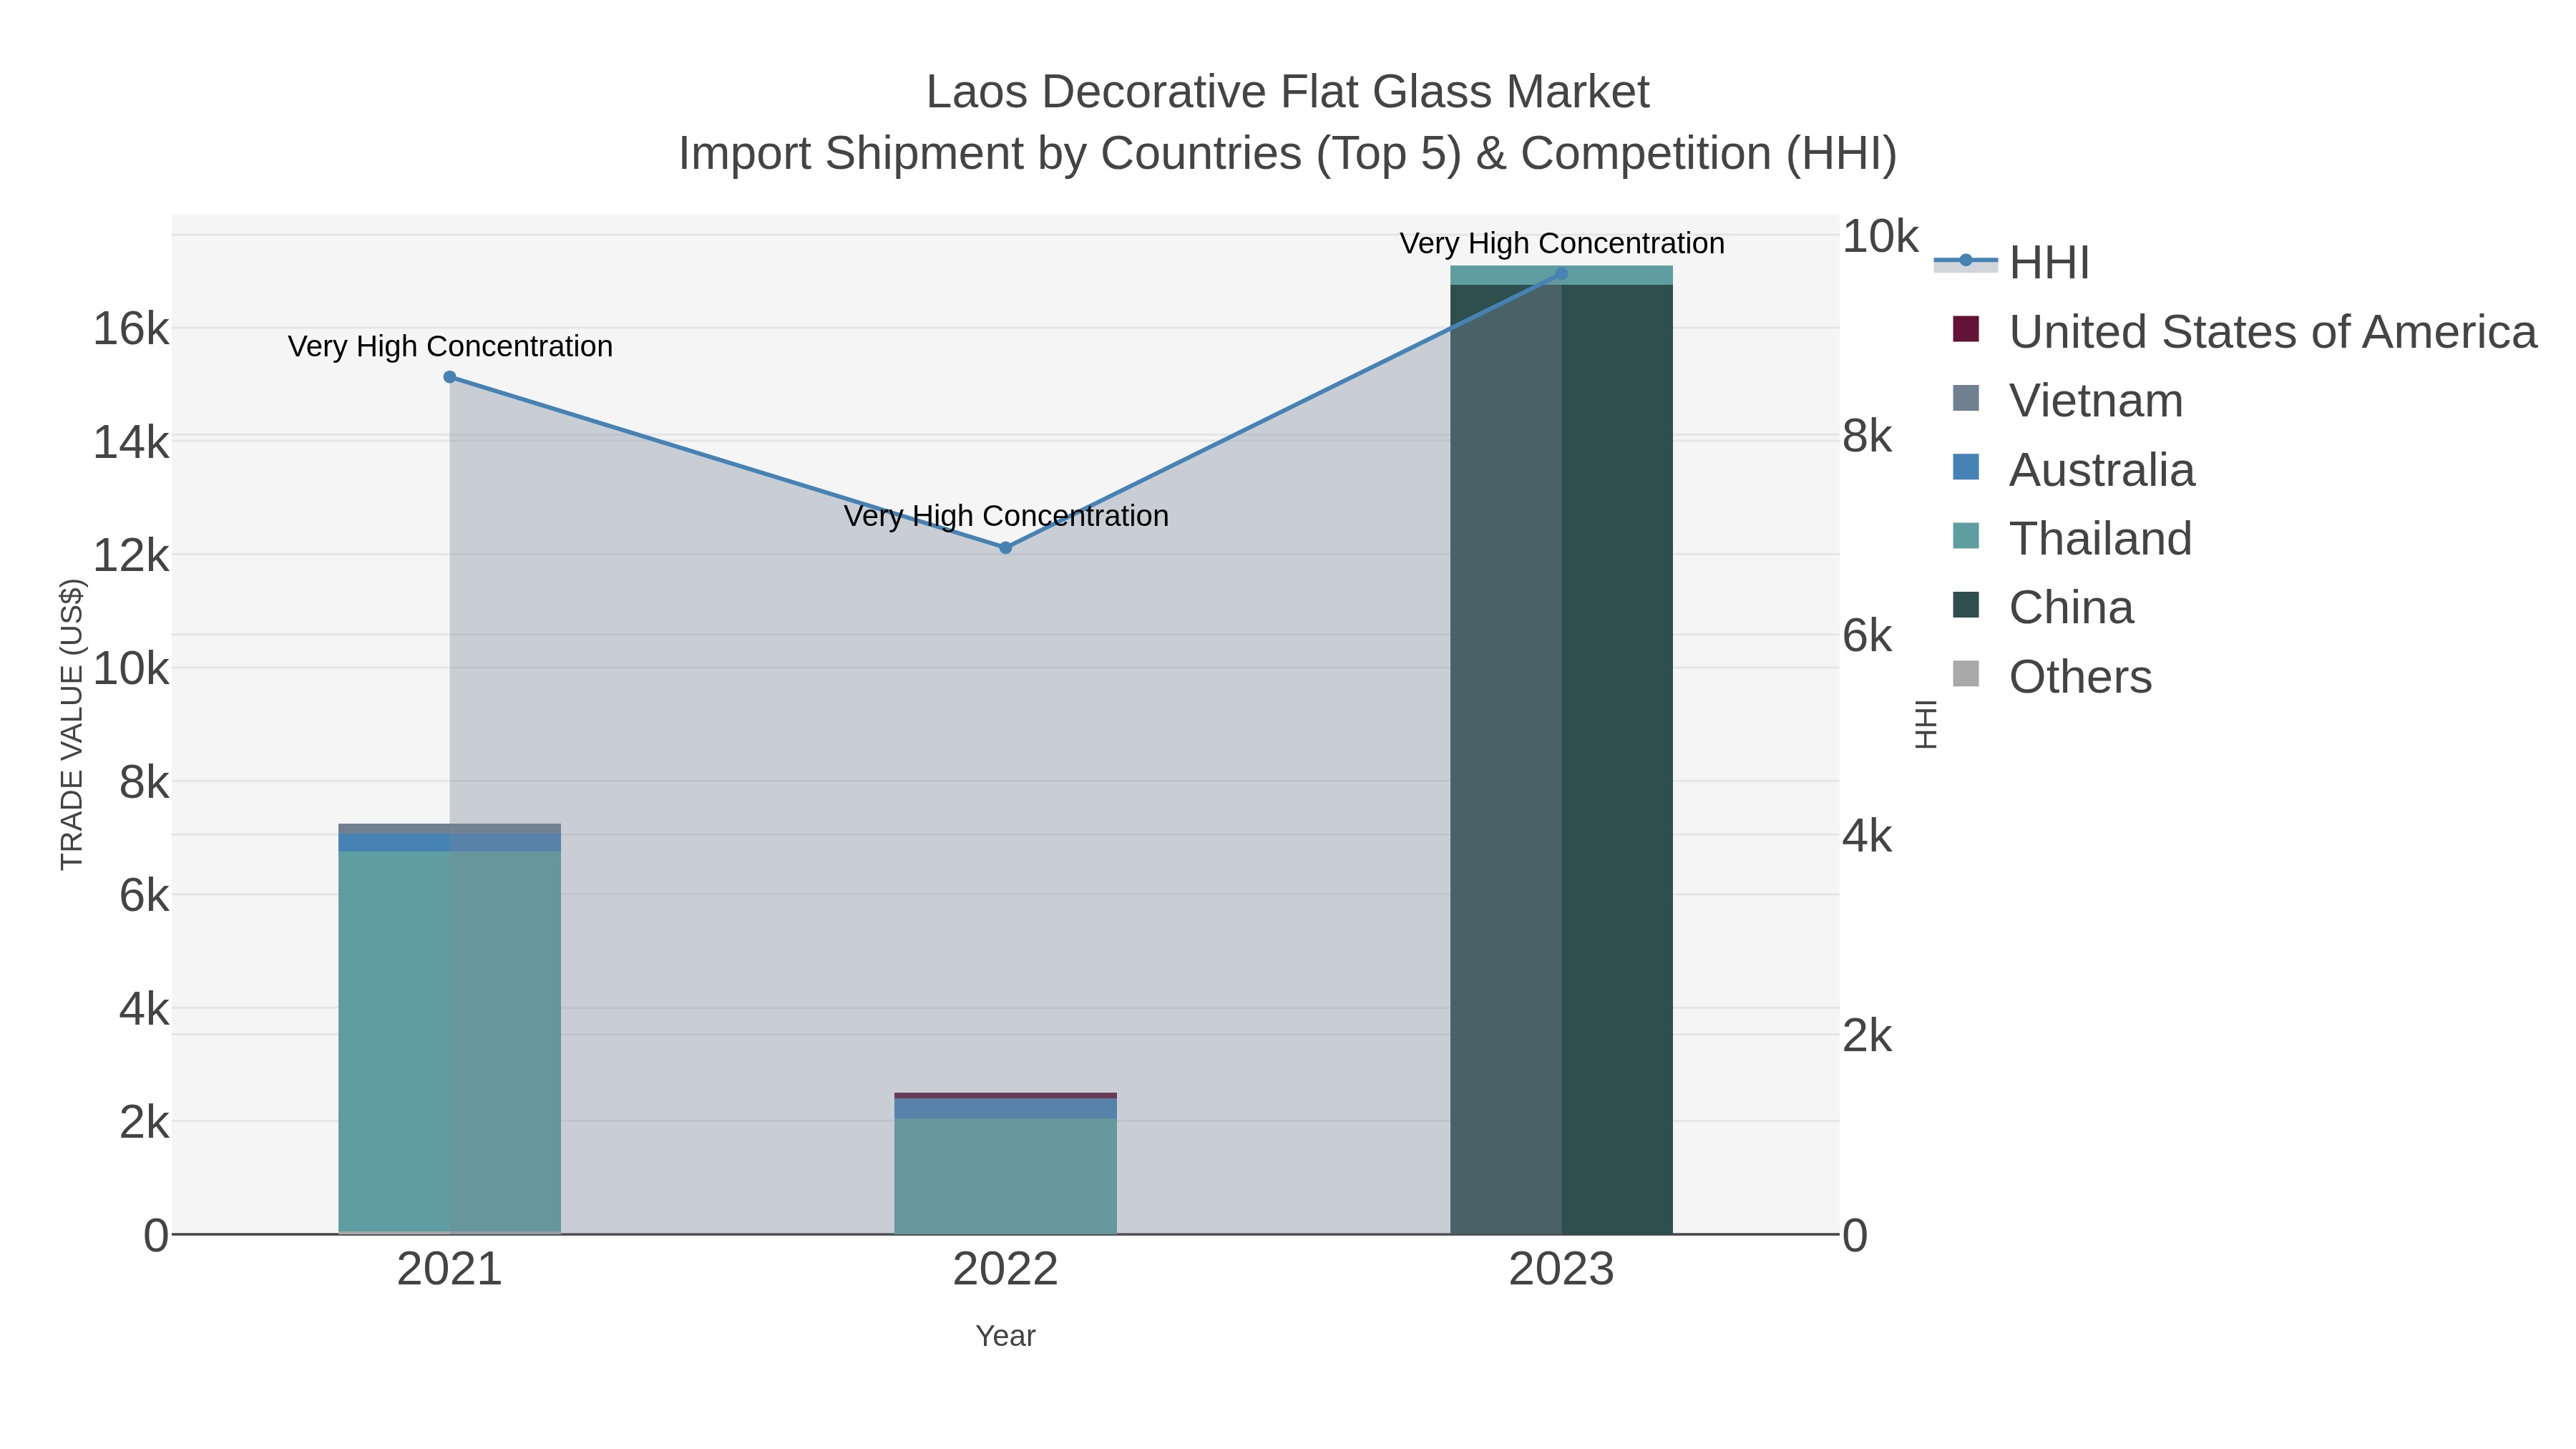Image resolution: width=2576 pixels, height=1449 pixels.
Task: Click Very High Concentration label above 2021
Action: click(x=450, y=347)
